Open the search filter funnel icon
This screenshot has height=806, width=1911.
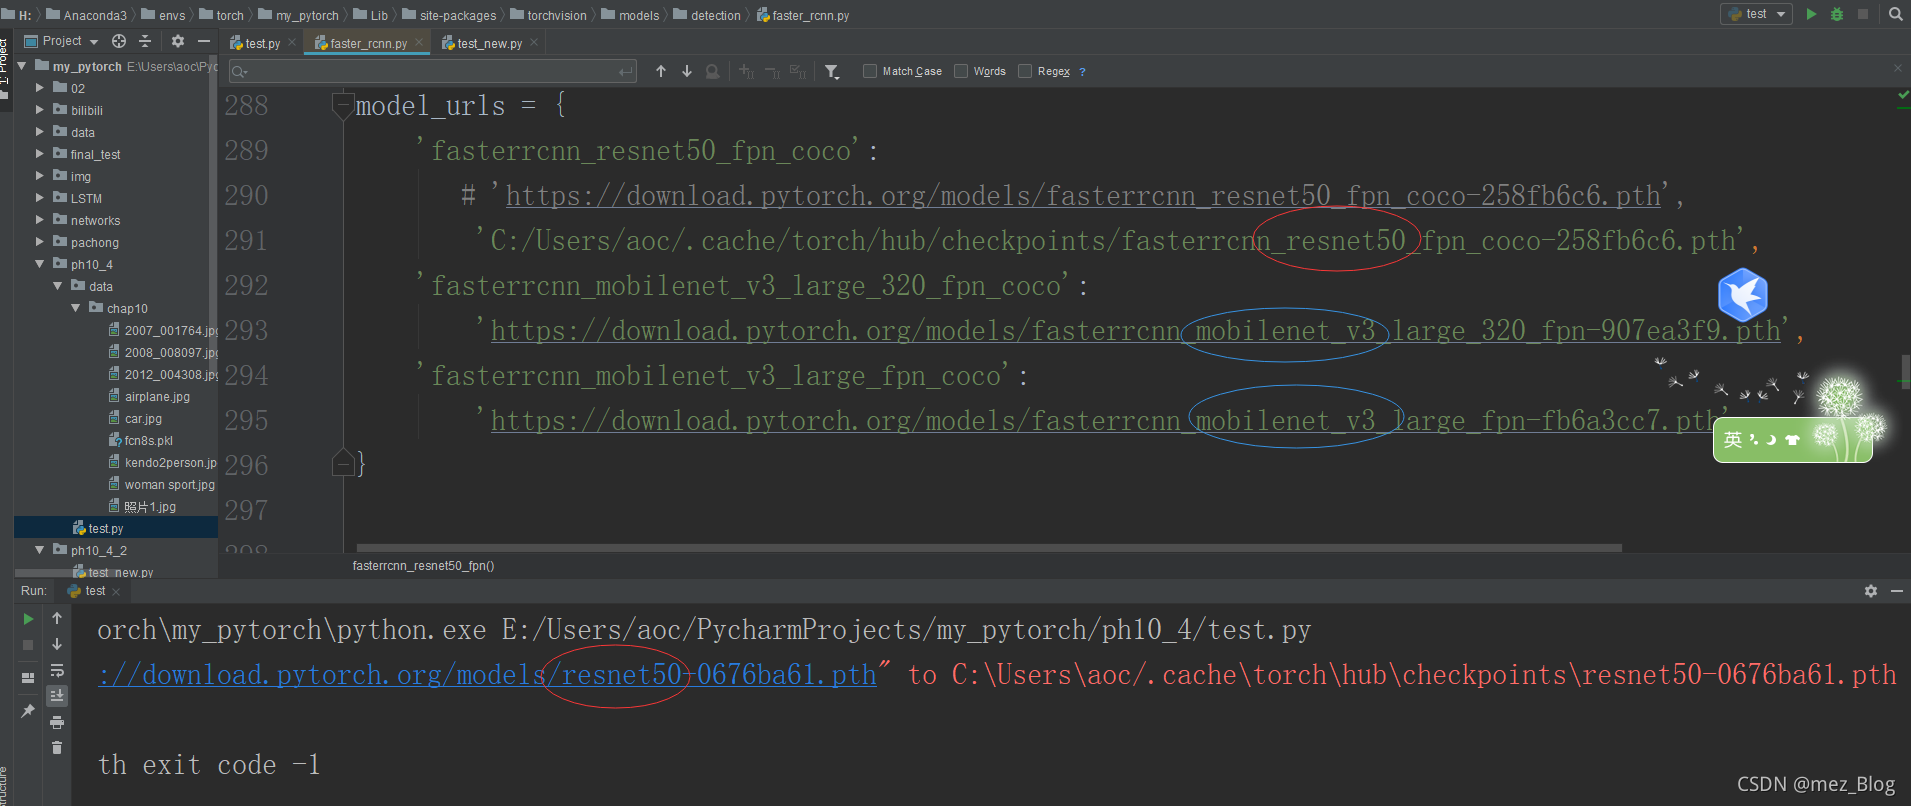(832, 71)
